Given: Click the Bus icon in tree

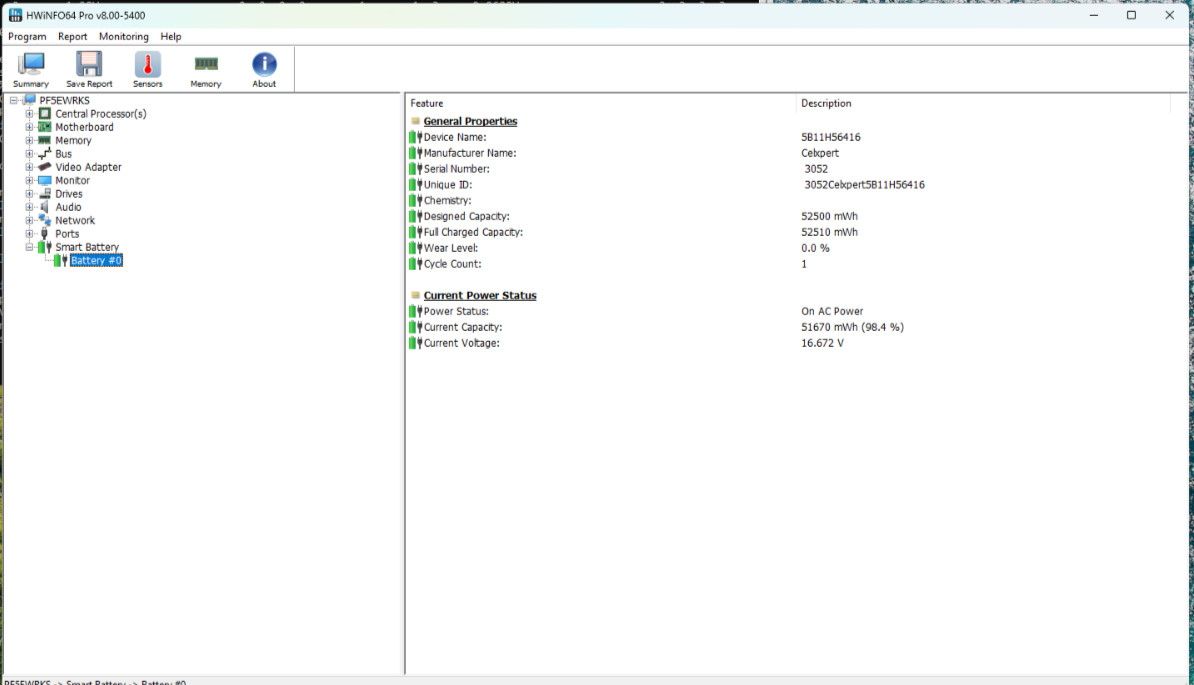Looking at the screenshot, I should click(45, 153).
